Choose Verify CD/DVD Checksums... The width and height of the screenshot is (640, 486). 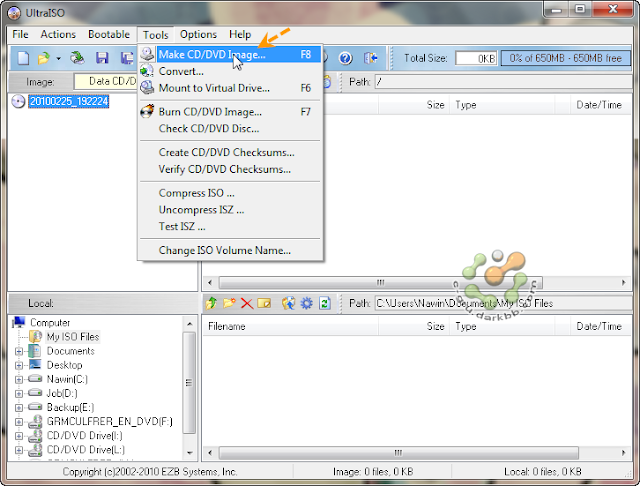click(x=230, y=169)
